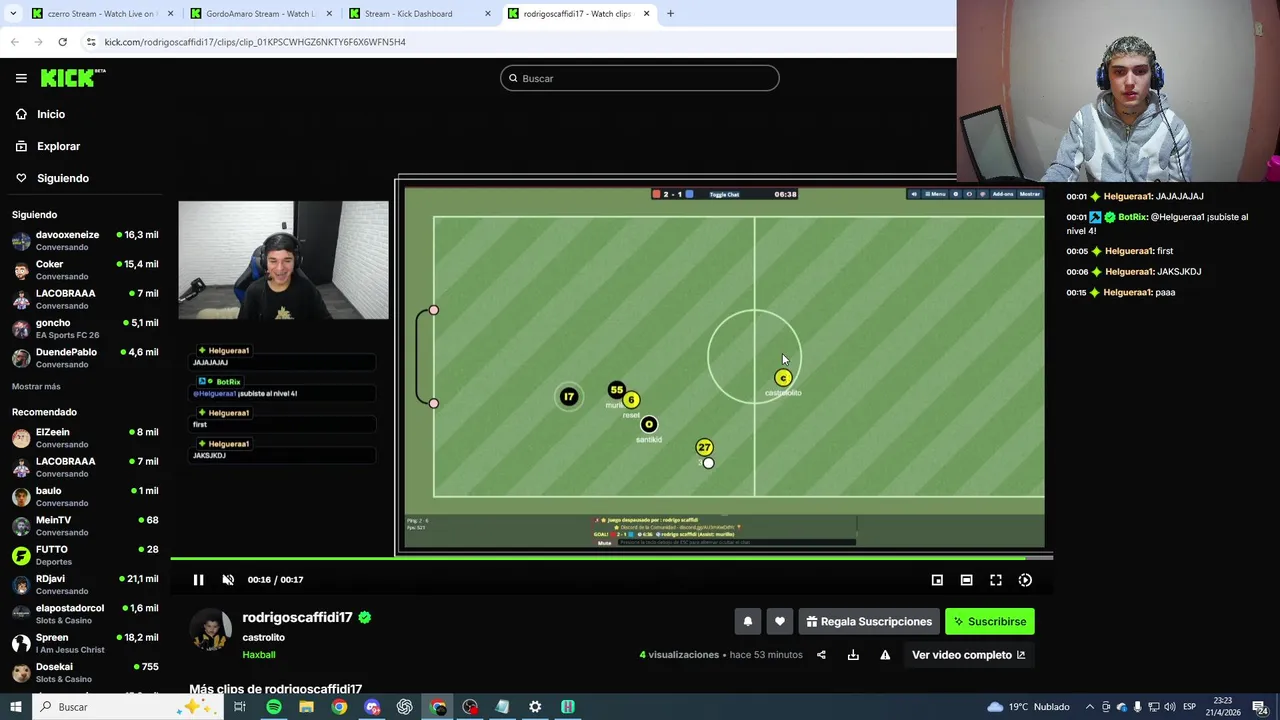Open FUTTO recommended channel

(x=85, y=555)
